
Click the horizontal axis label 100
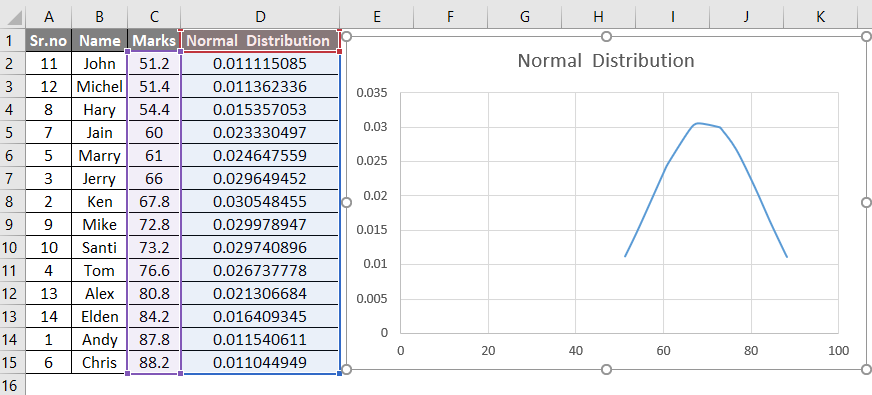coord(839,350)
